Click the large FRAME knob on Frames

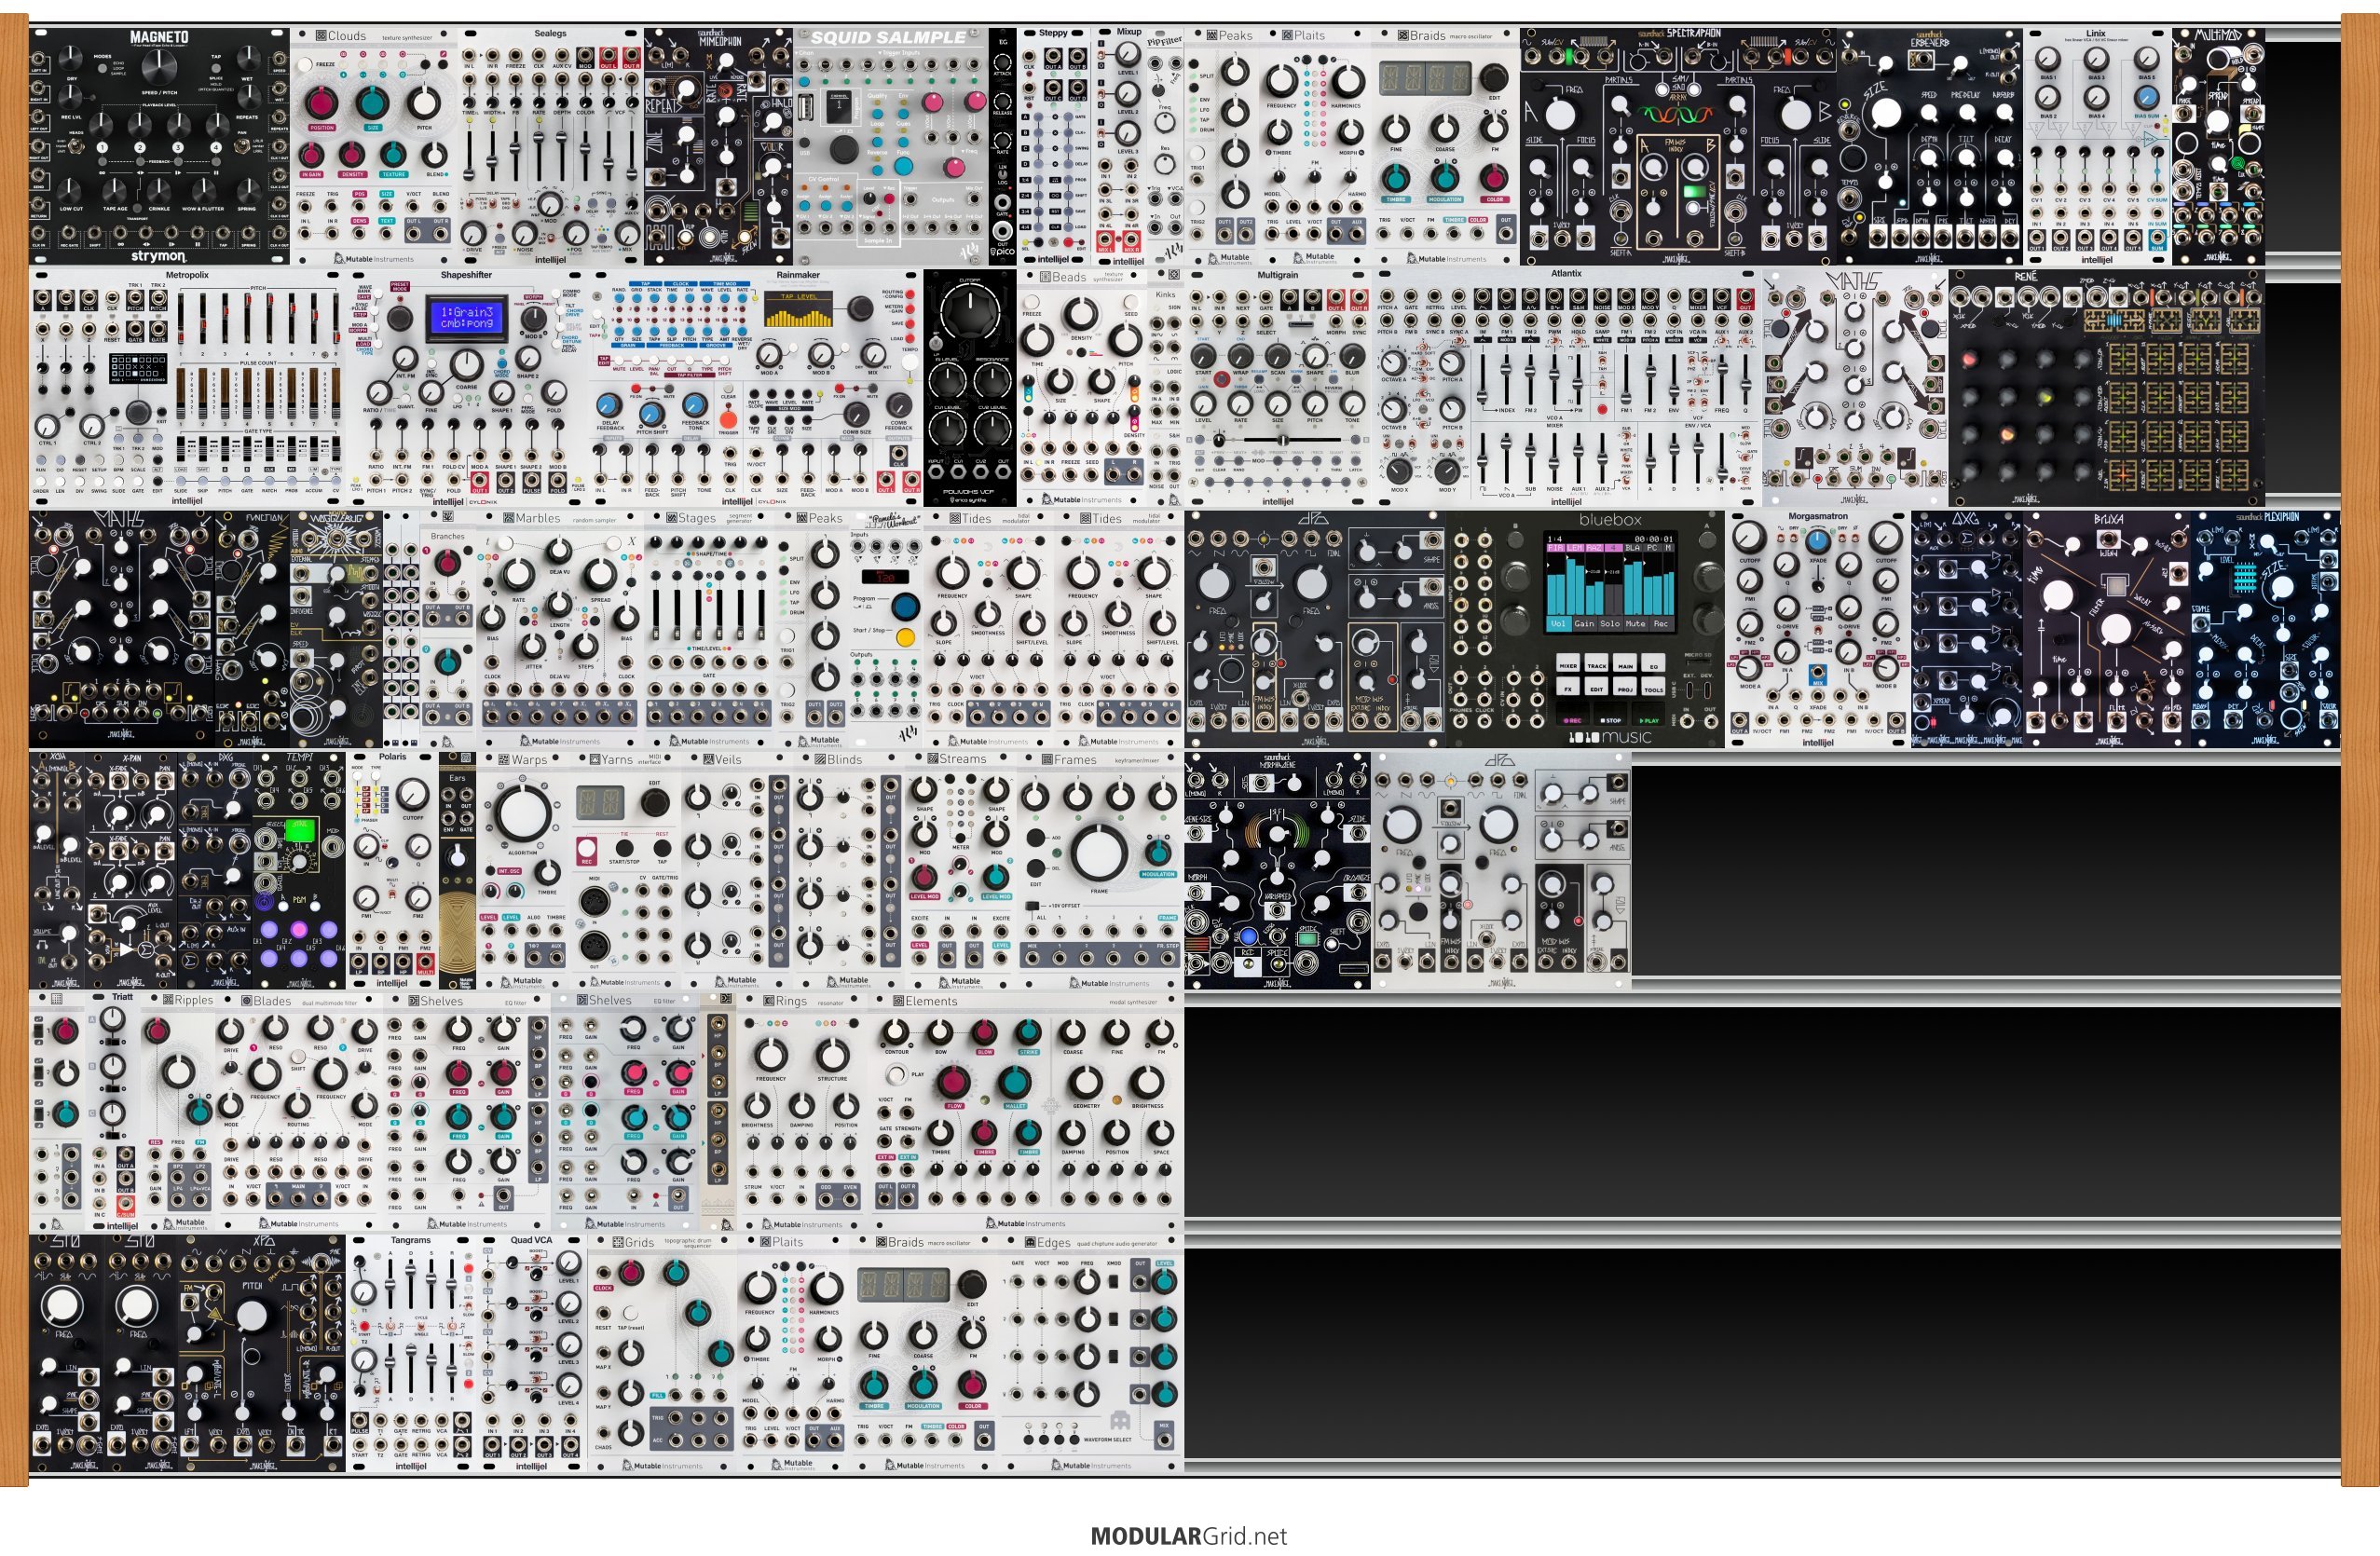(x=1099, y=852)
